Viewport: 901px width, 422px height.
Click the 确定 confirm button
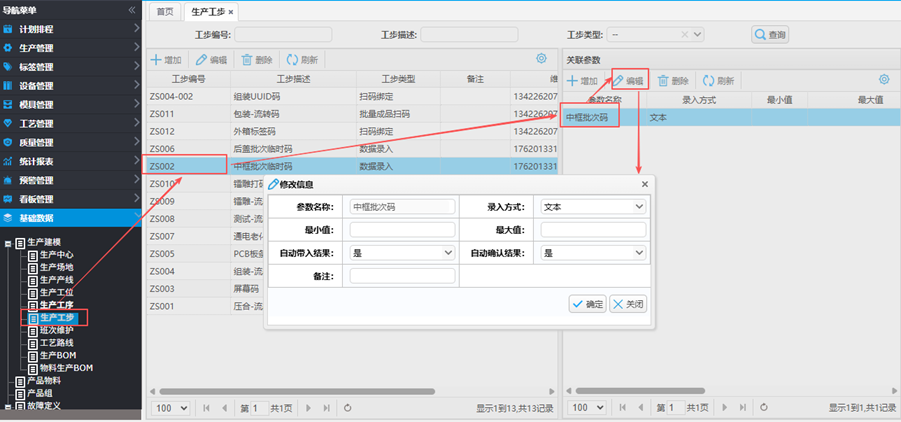pos(587,304)
